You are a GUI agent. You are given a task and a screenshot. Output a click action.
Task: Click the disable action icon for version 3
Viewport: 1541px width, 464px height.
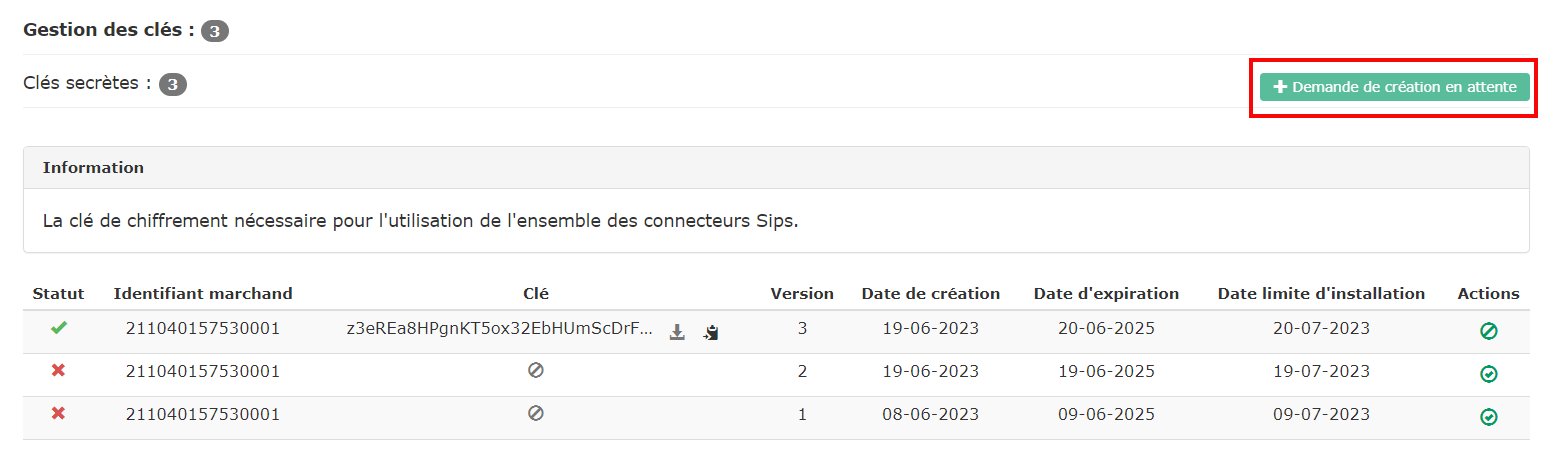click(1488, 331)
